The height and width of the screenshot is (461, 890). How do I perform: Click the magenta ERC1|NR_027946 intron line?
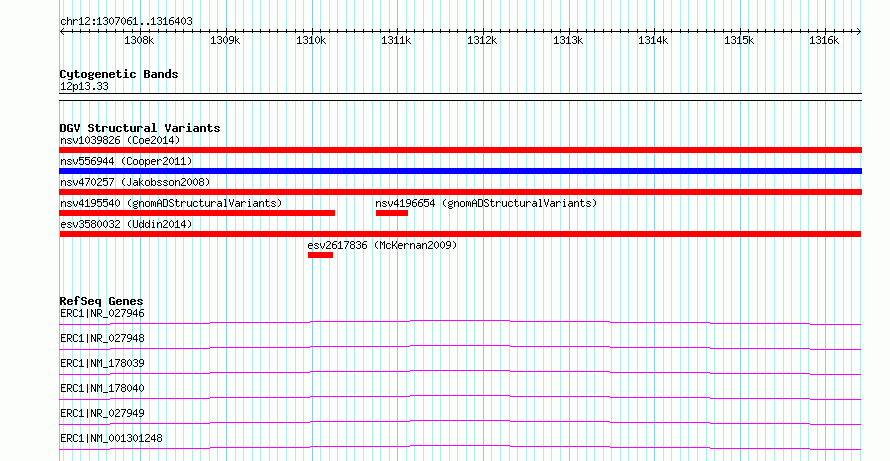point(460,322)
